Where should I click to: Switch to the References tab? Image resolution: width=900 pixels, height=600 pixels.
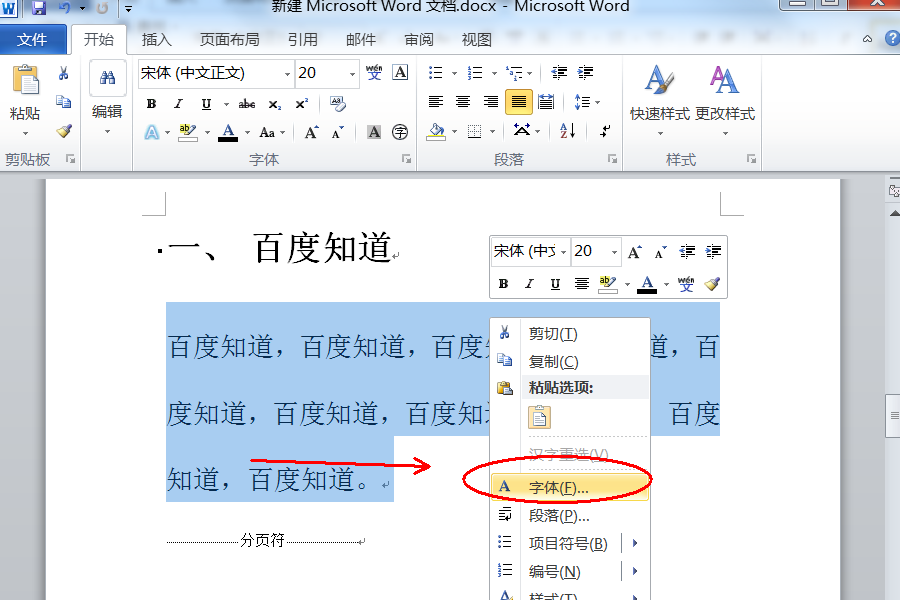pos(302,40)
